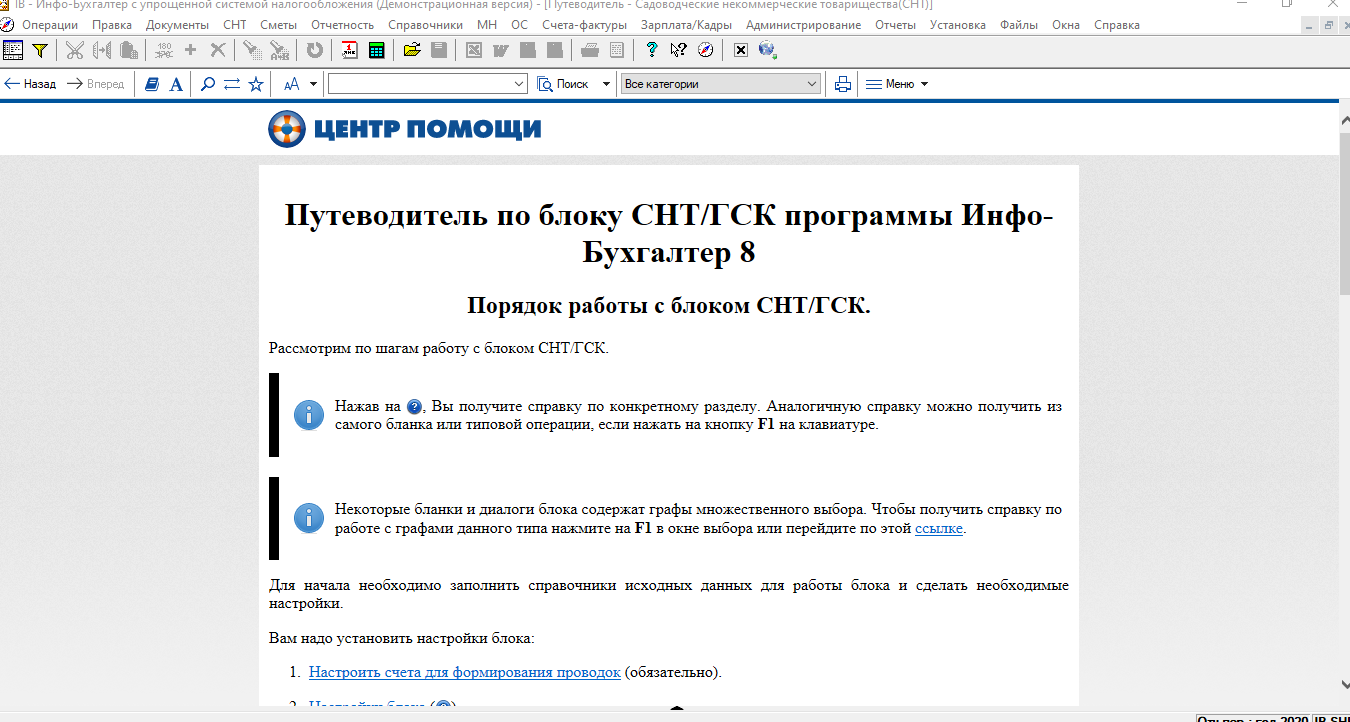Open the Документы menu

(177, 25)
